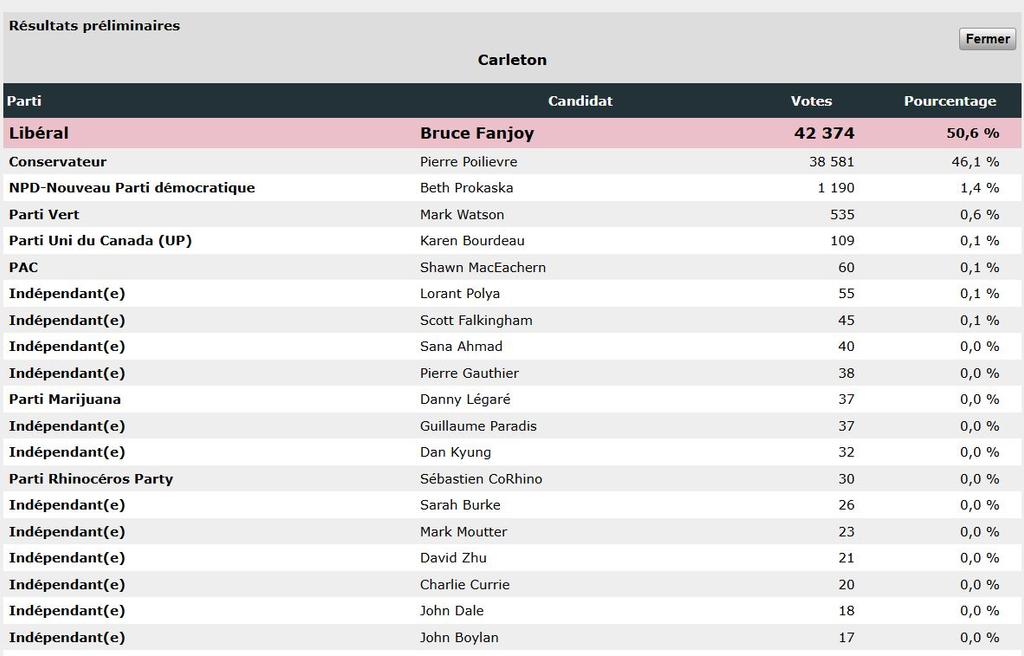This screenshot has width=1024, height=656.
Task: Click candidate name Pierre Poilievre
Action: 468,161
